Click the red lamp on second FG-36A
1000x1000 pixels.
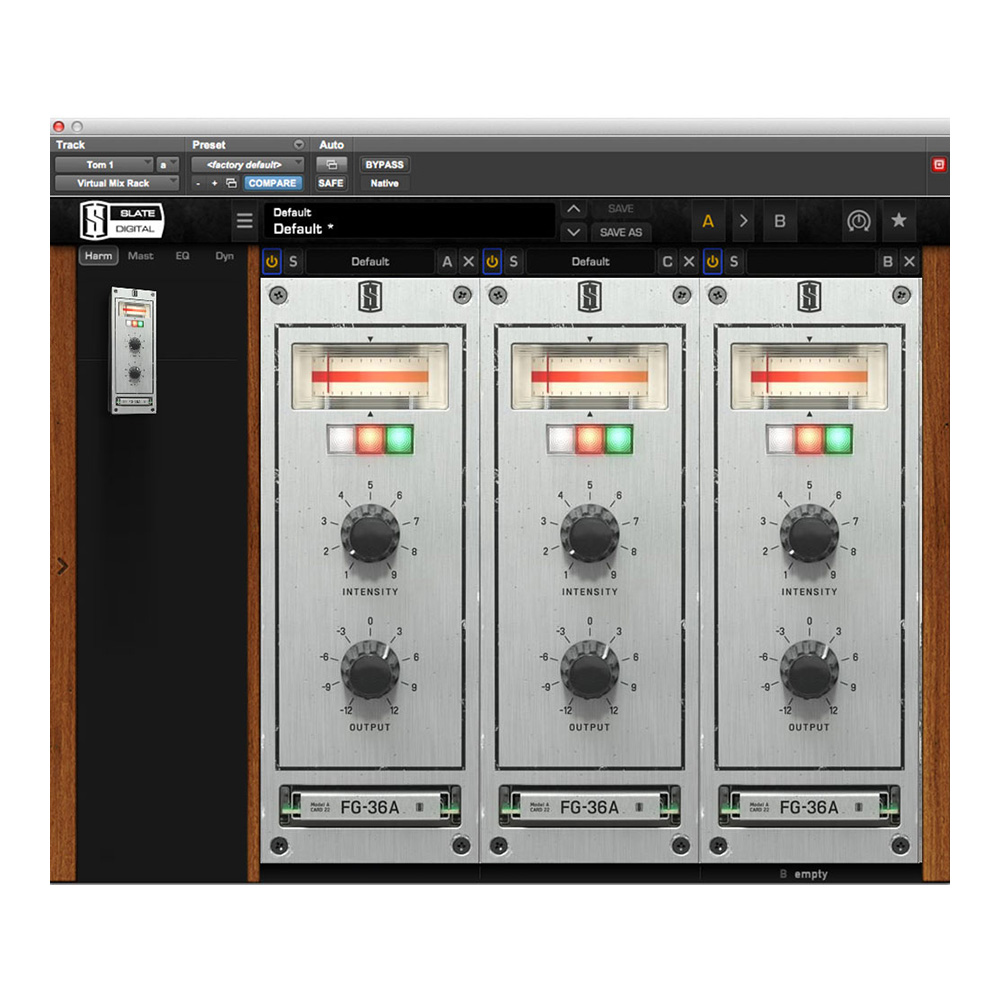(x=590, y=439)
